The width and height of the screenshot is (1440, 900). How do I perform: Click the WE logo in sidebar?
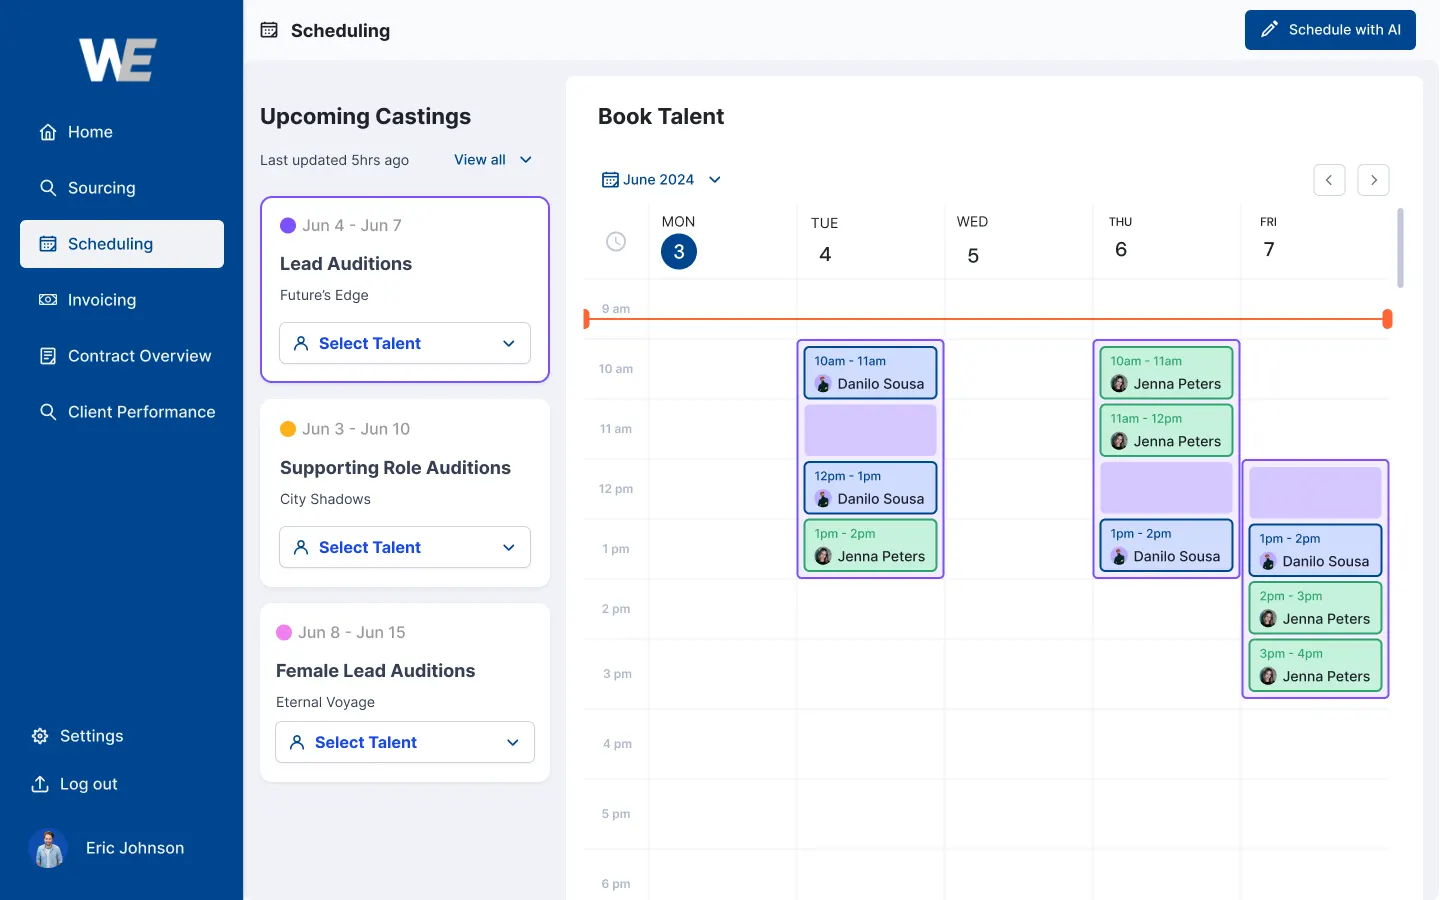click(x=118, y=60)
